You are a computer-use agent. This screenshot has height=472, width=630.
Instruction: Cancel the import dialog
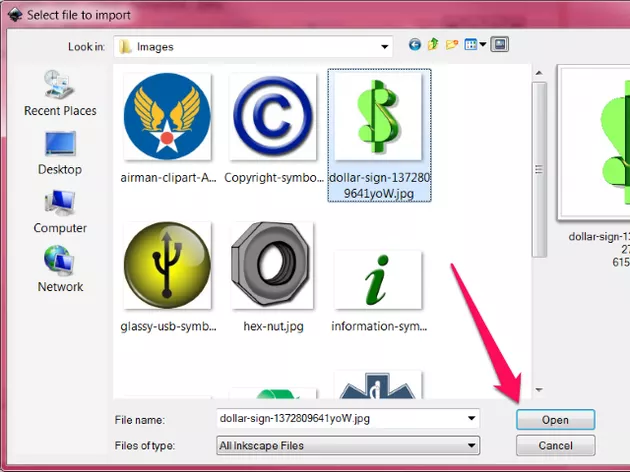(555, 445)
